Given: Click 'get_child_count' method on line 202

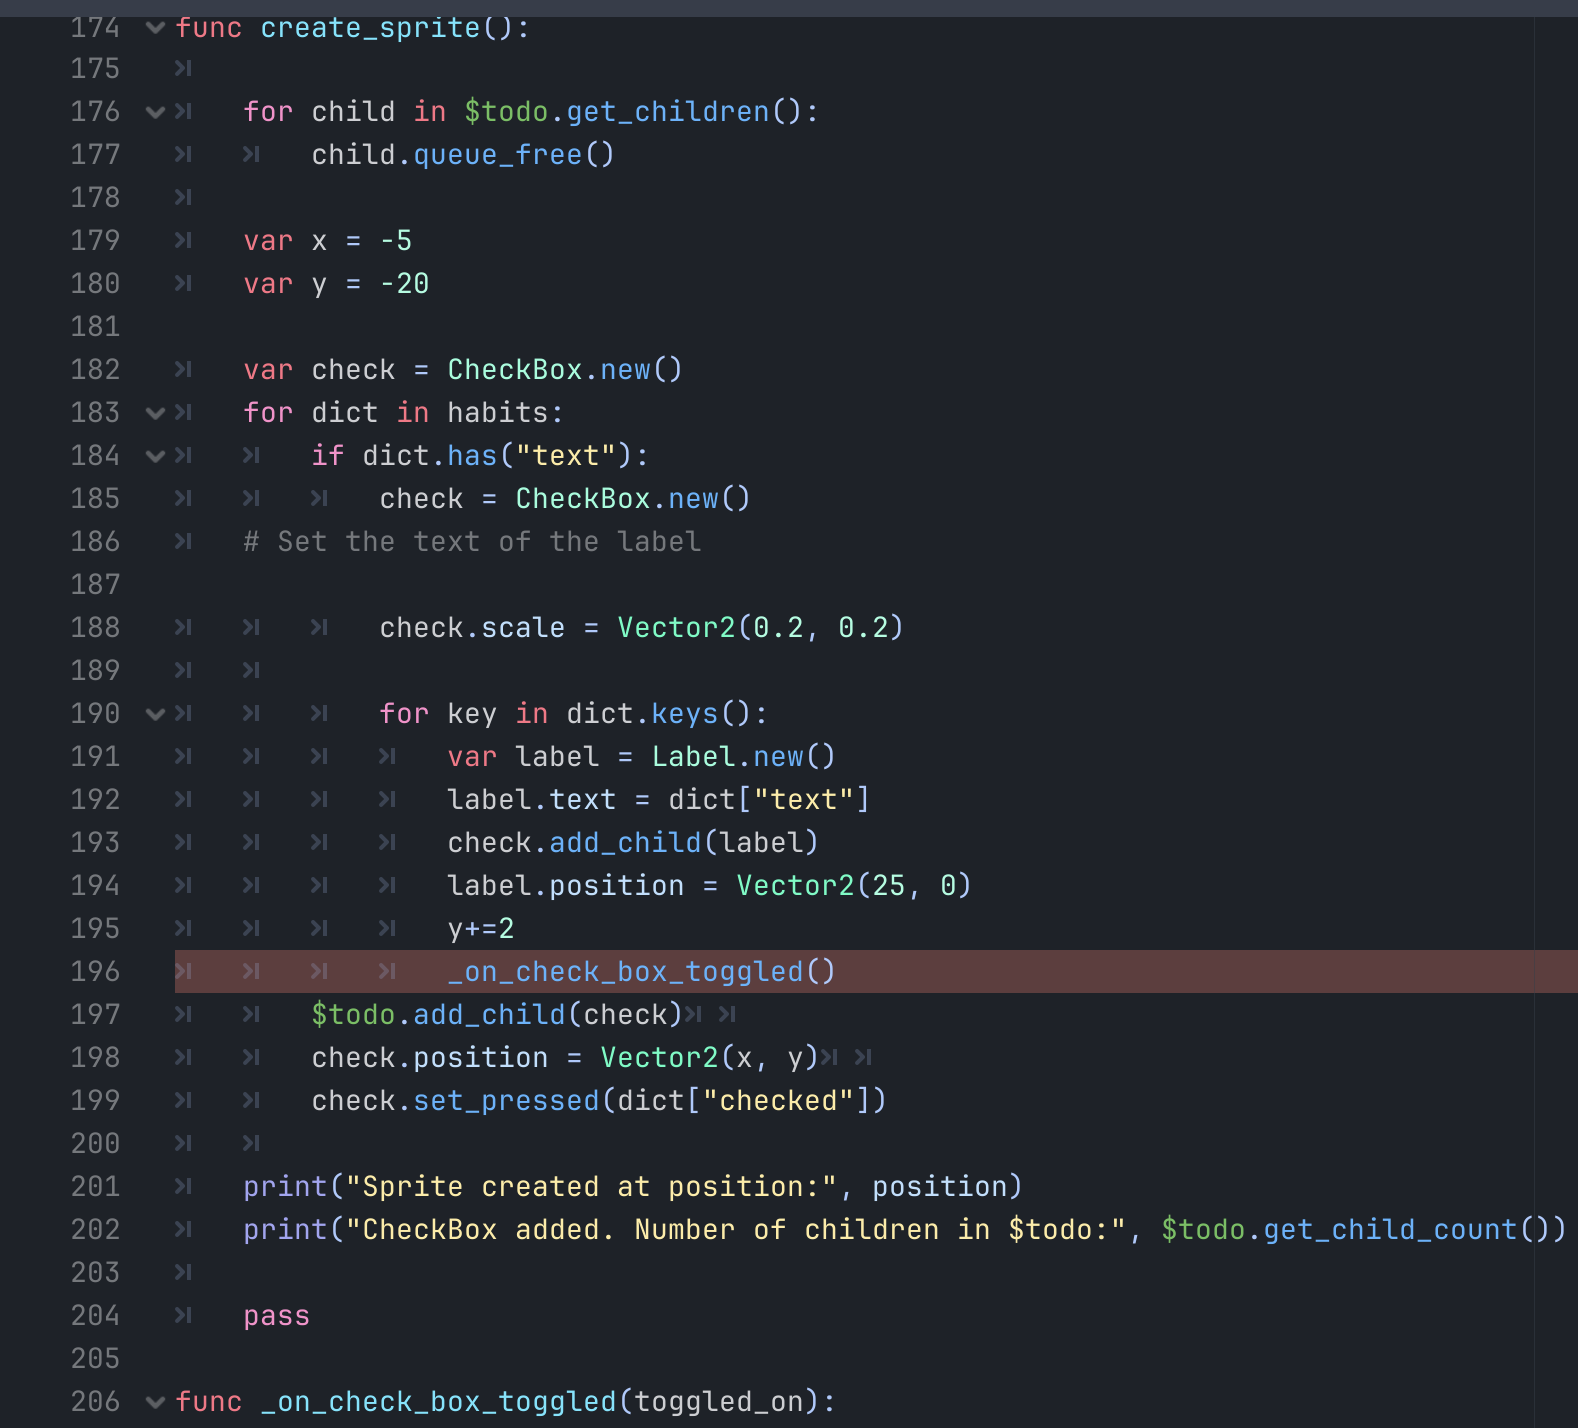Looking at the screenshot, I should click(1390, 1229).
